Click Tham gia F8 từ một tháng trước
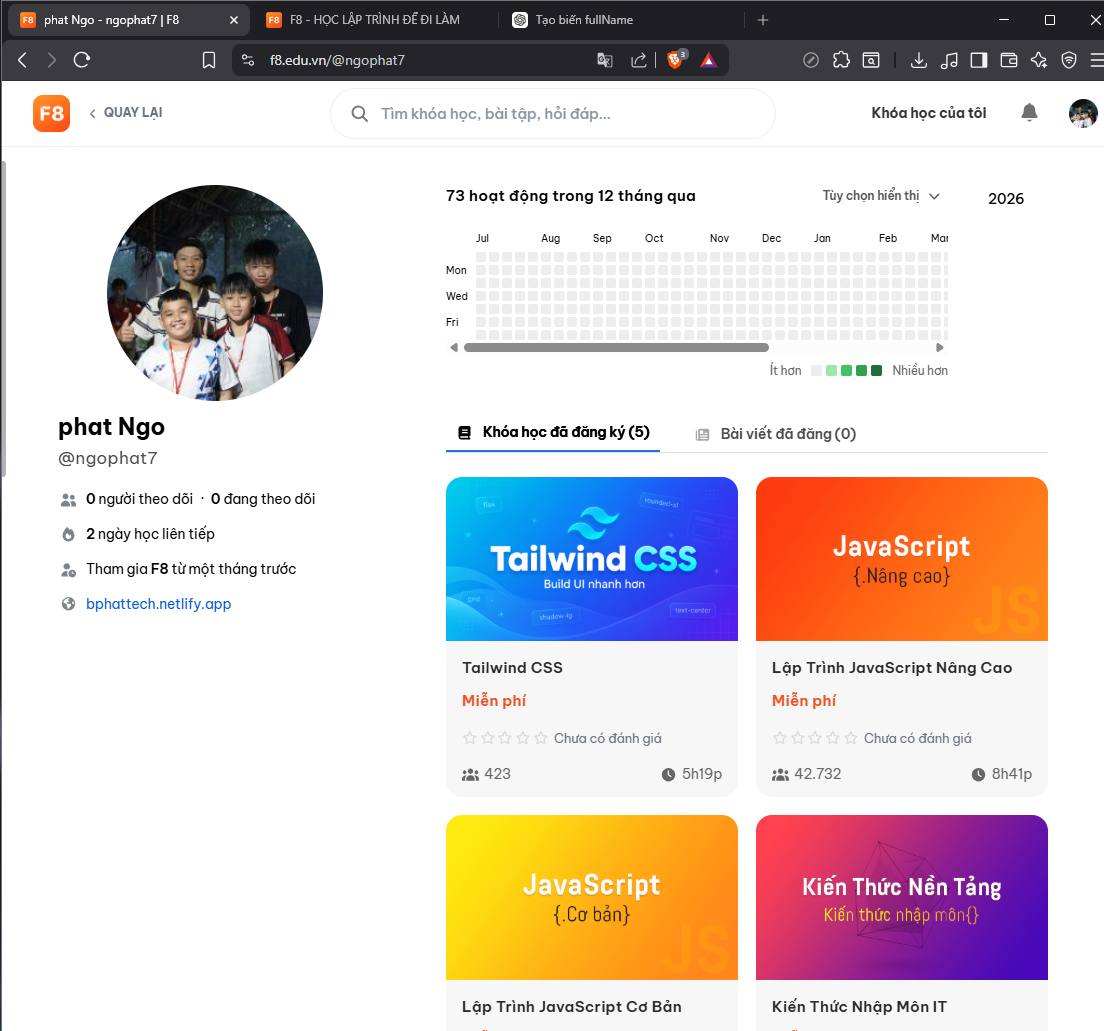This screenshot has height=1031, width=1104. click(x=191, y=569)
